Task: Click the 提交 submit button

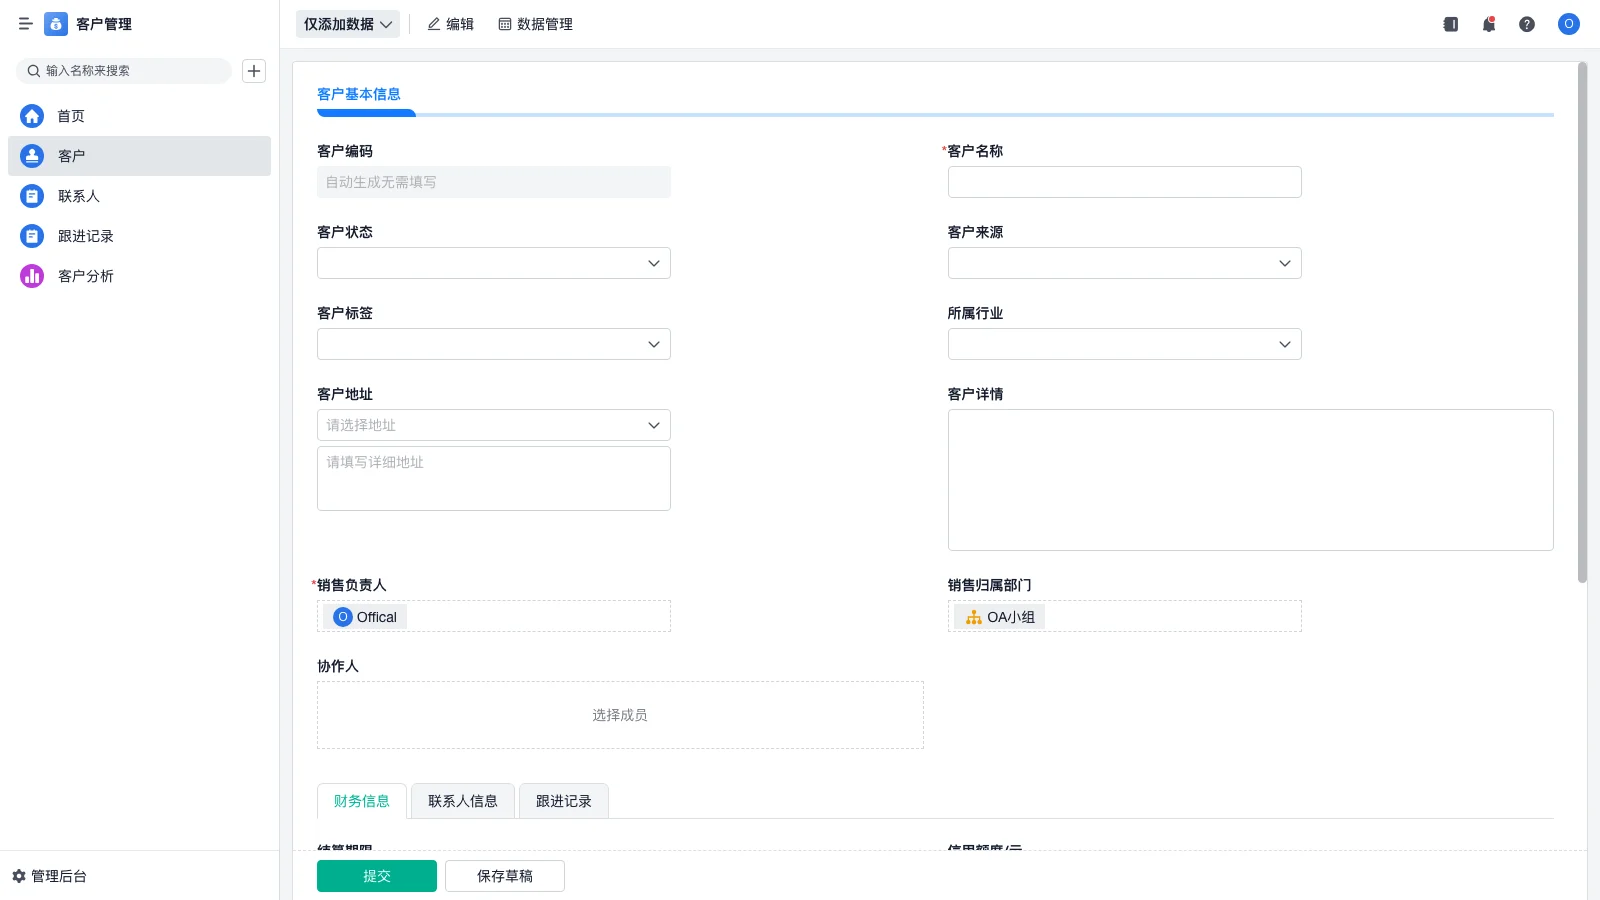Action: tap(376, 875)
